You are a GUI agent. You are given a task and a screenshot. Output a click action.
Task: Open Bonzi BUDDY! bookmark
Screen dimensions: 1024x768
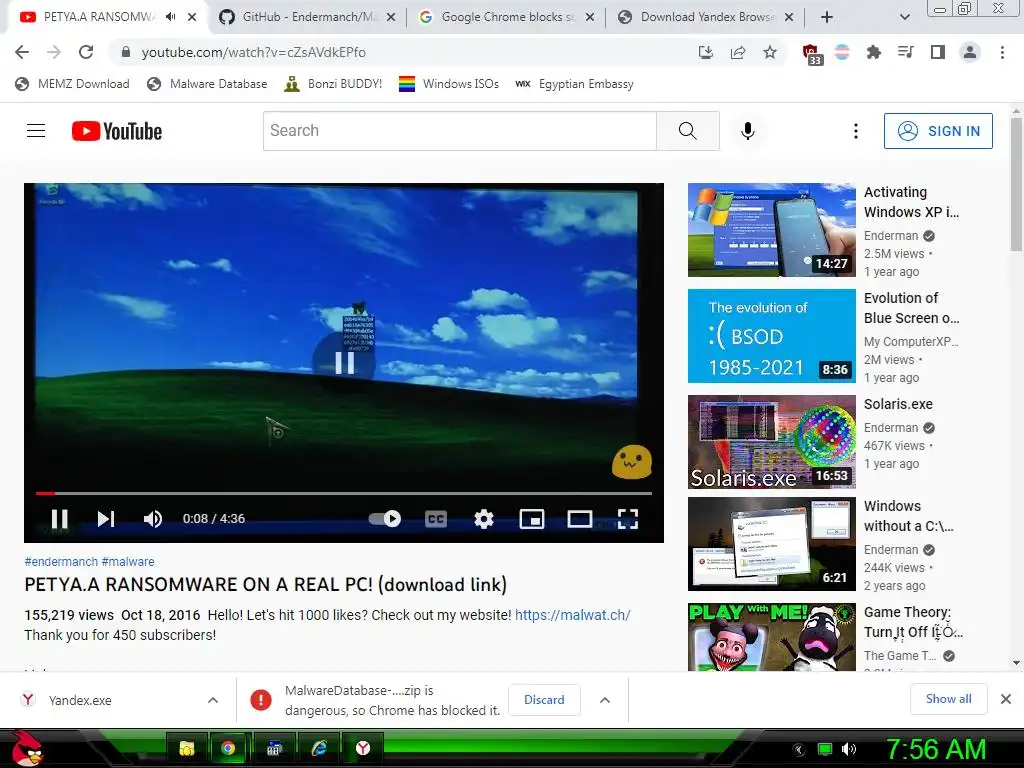coord(333,84)
